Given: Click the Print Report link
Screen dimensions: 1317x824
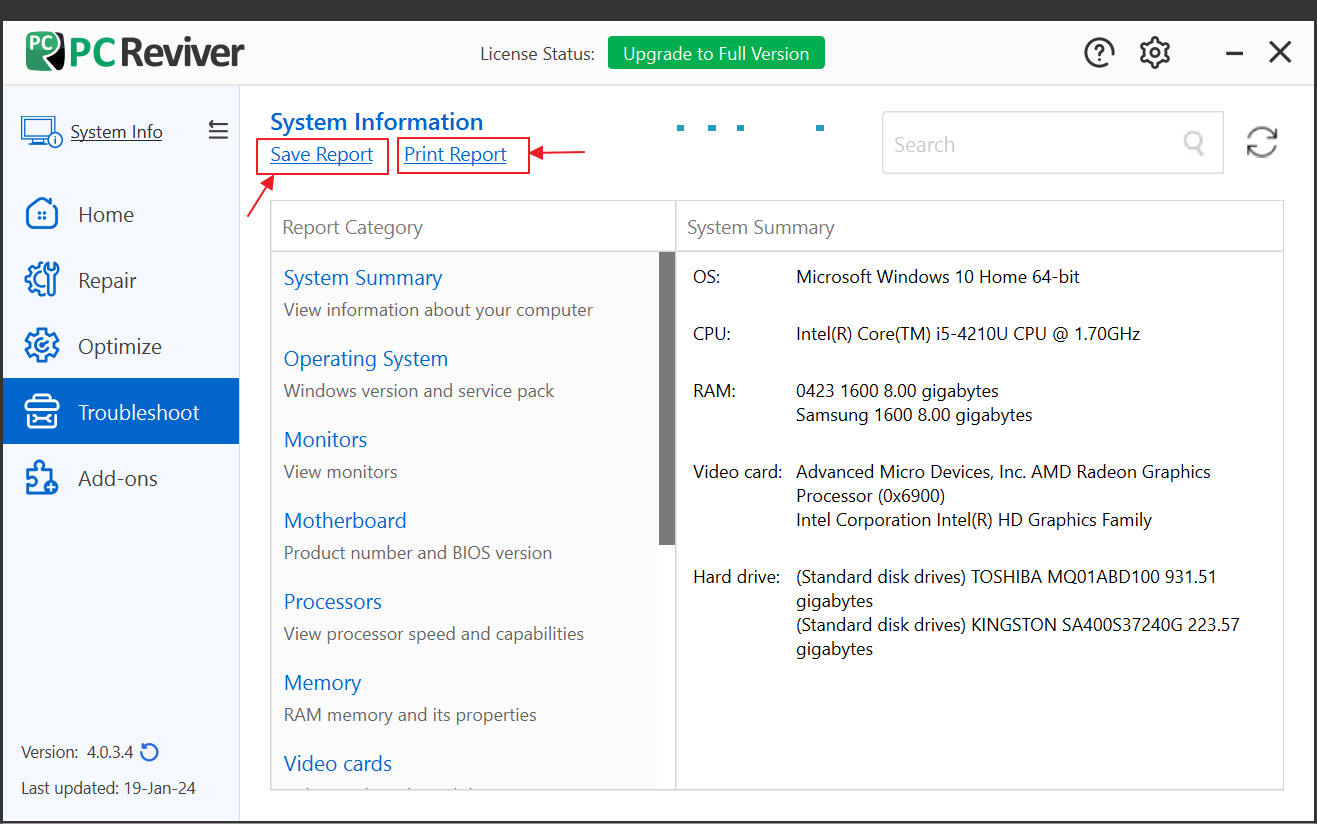Looking at the screenshot, I should (455, 155).
